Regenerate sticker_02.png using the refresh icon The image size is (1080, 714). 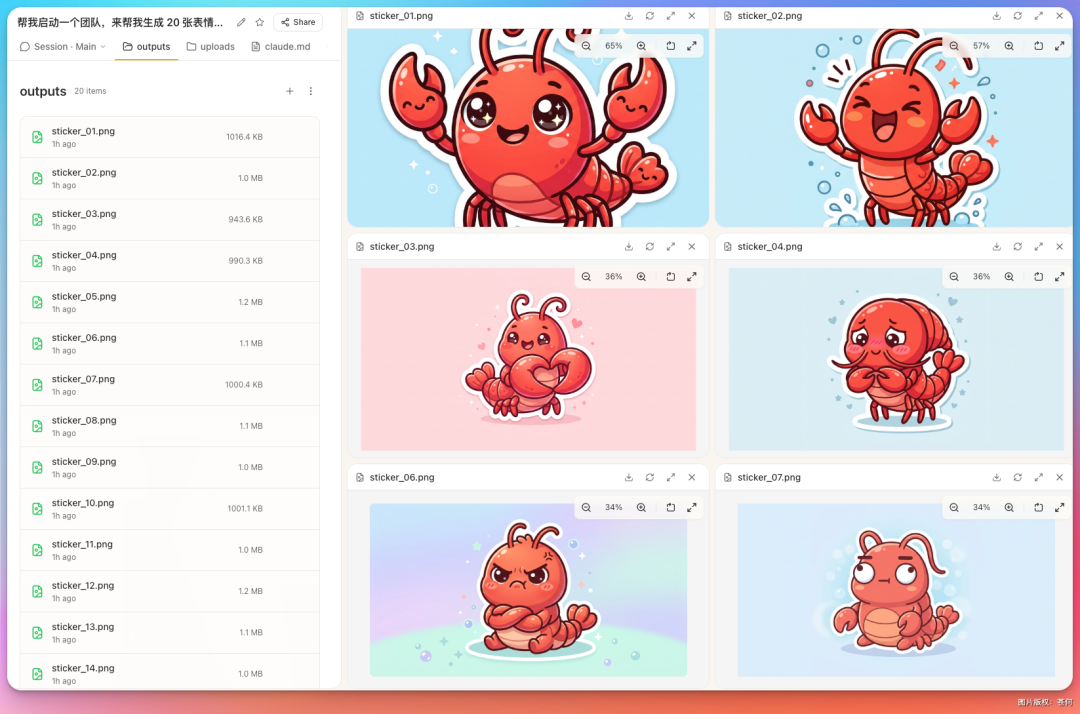coord(1017,16)
